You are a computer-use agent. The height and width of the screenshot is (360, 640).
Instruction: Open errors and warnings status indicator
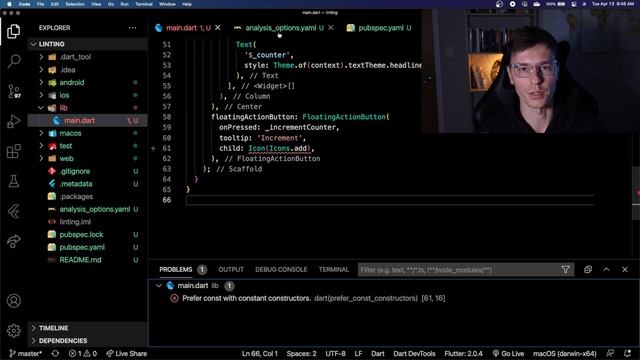83,353
